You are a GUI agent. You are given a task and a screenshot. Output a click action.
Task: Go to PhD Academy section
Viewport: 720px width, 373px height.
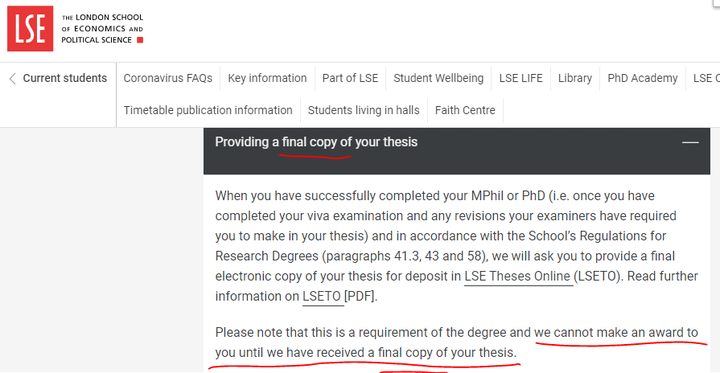pyautogui.click(x=642, y=79)
